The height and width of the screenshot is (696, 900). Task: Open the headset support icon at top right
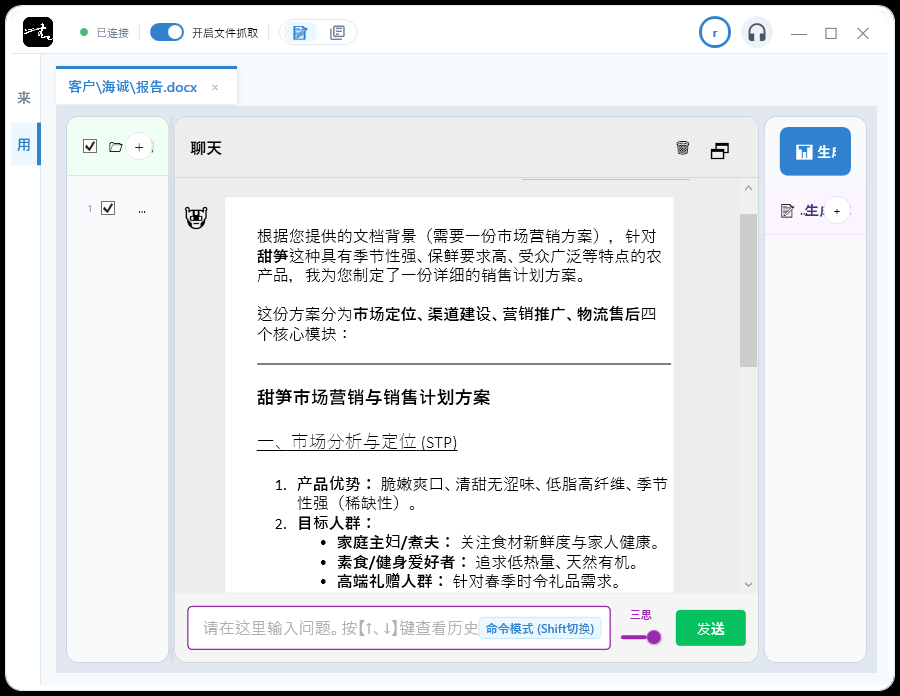point(757,32)
